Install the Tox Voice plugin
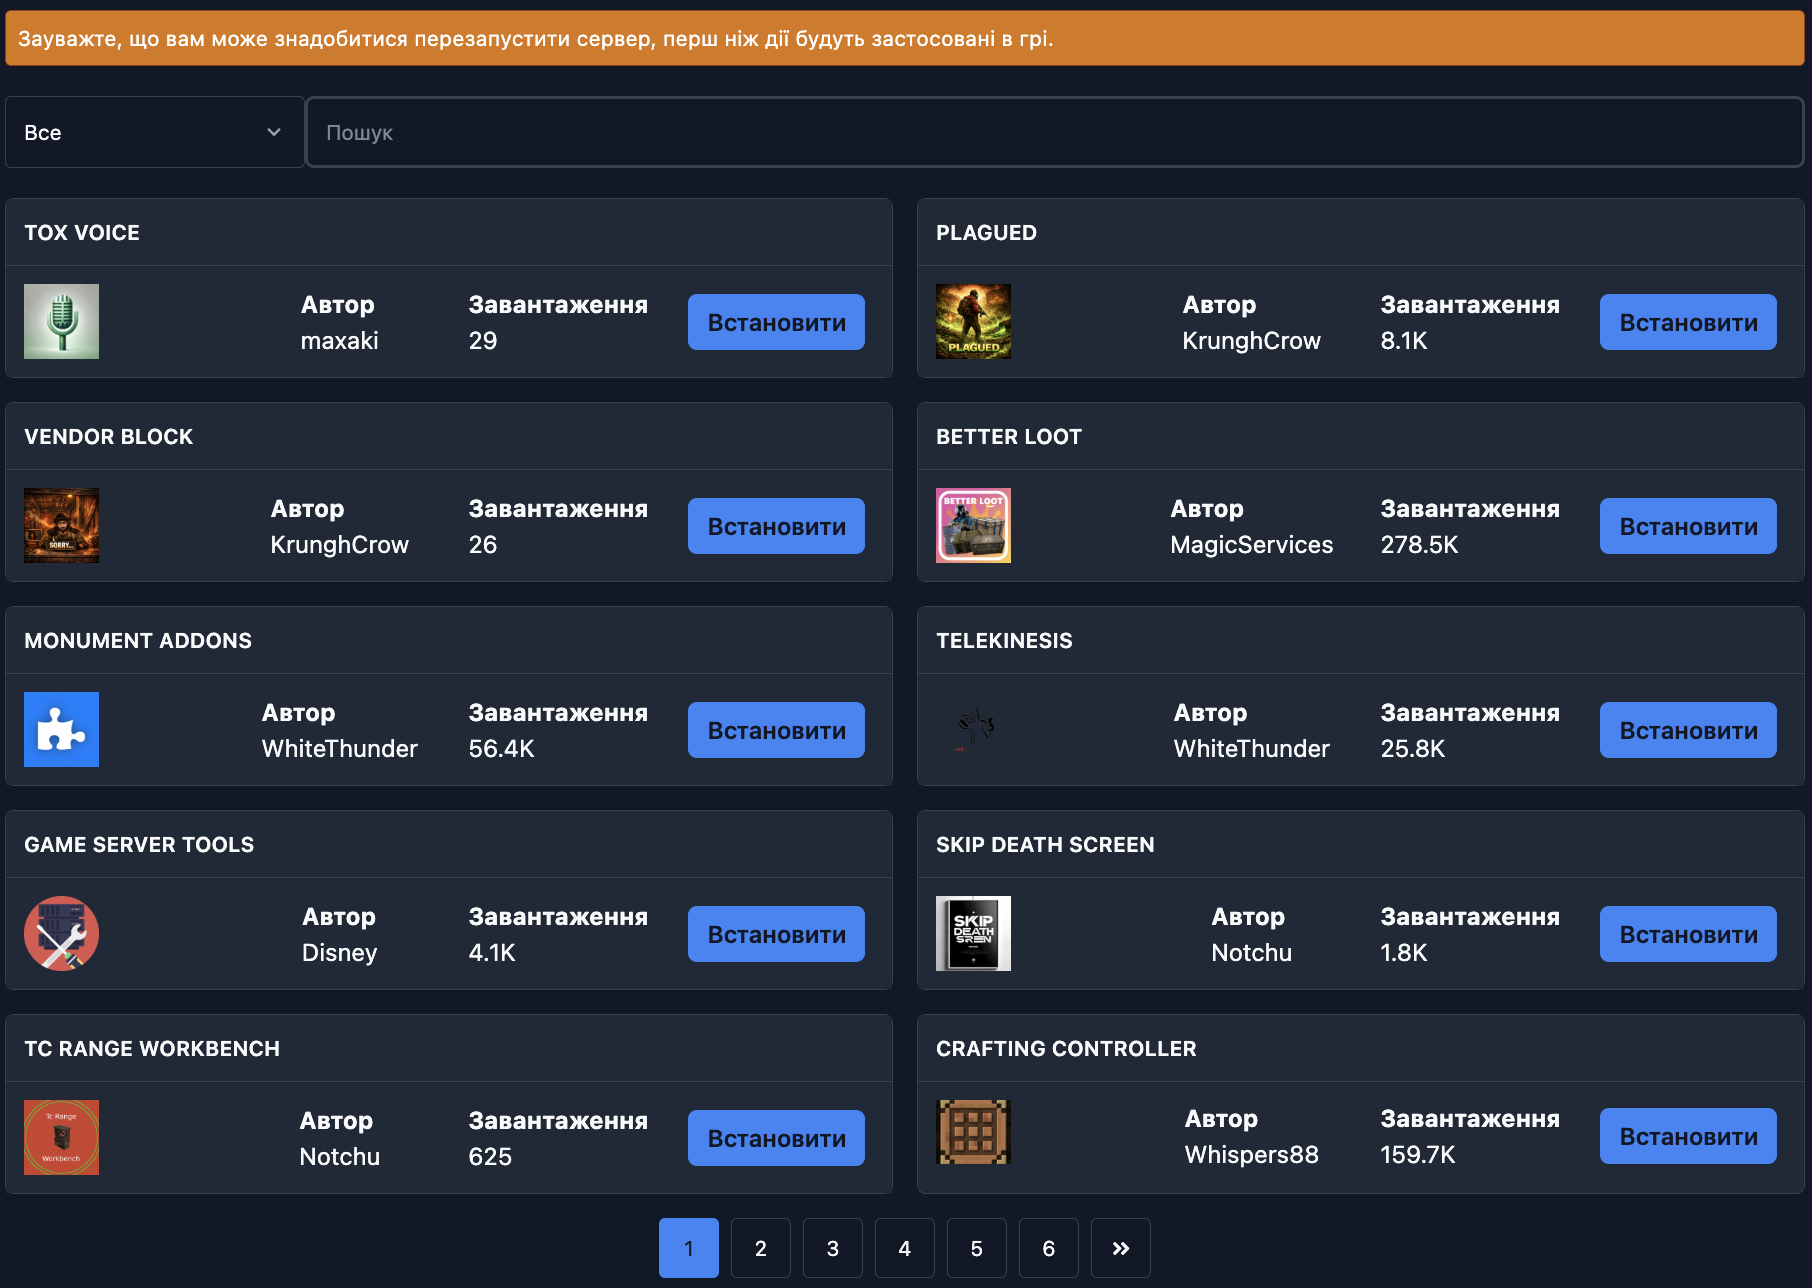1812x1288 pixels. point(775,321)
